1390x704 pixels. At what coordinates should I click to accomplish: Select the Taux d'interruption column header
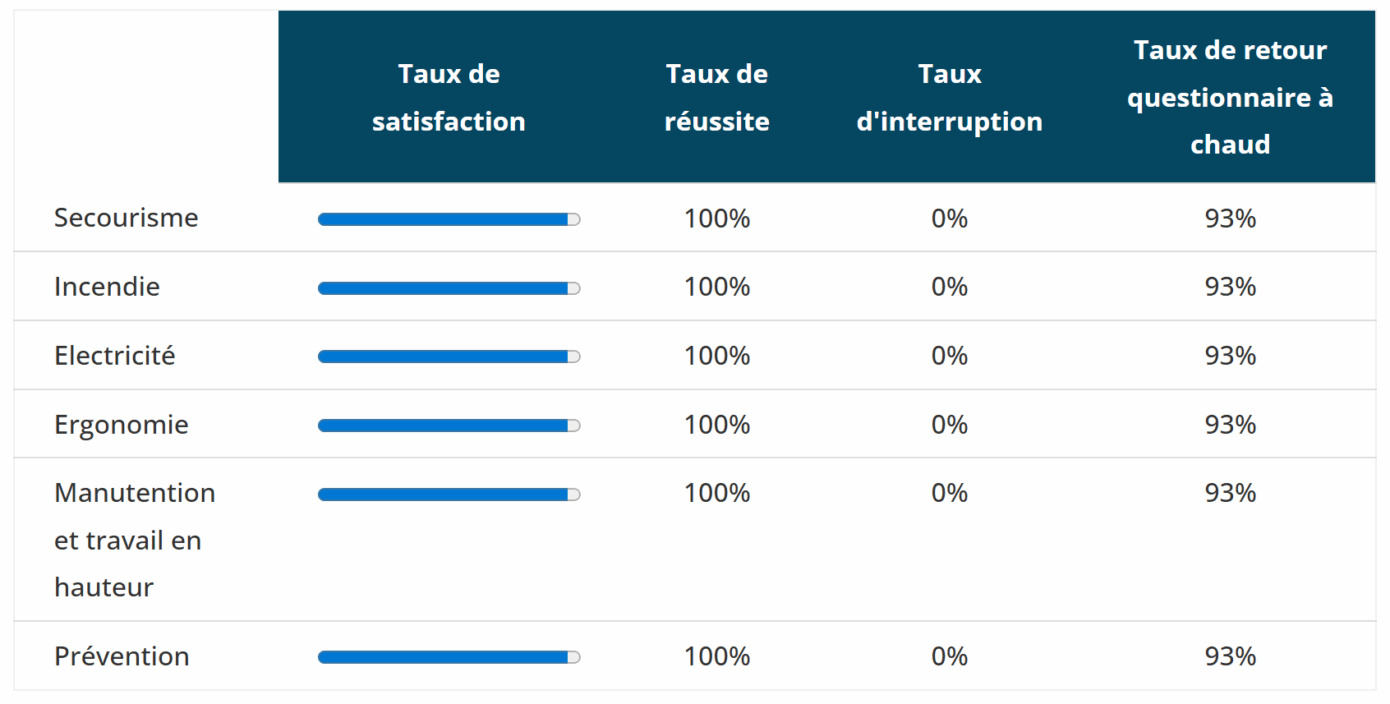[x=949, y=97]
